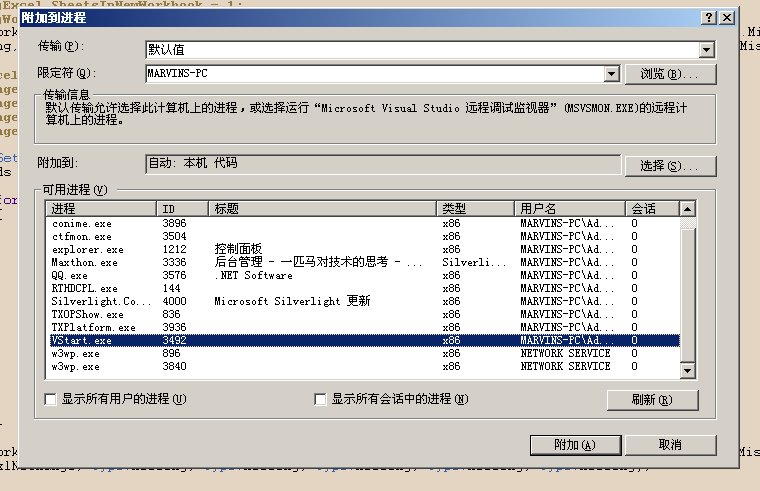Click the 选择(S)... button
The width and height of the screenshot is (760, 491).
670,166
